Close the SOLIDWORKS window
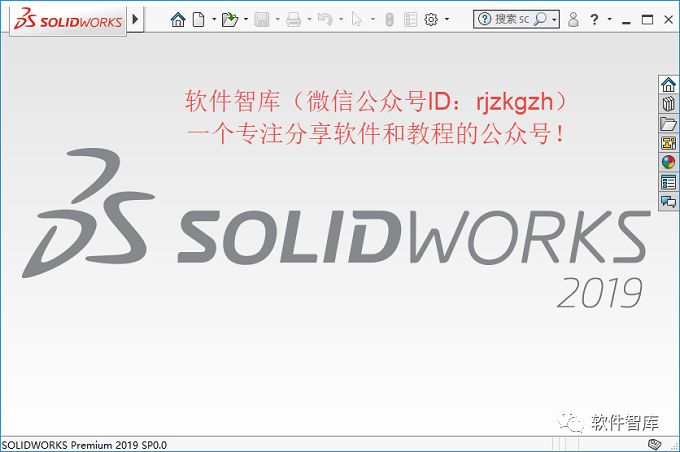680x452 pixels. click(668, 20)
